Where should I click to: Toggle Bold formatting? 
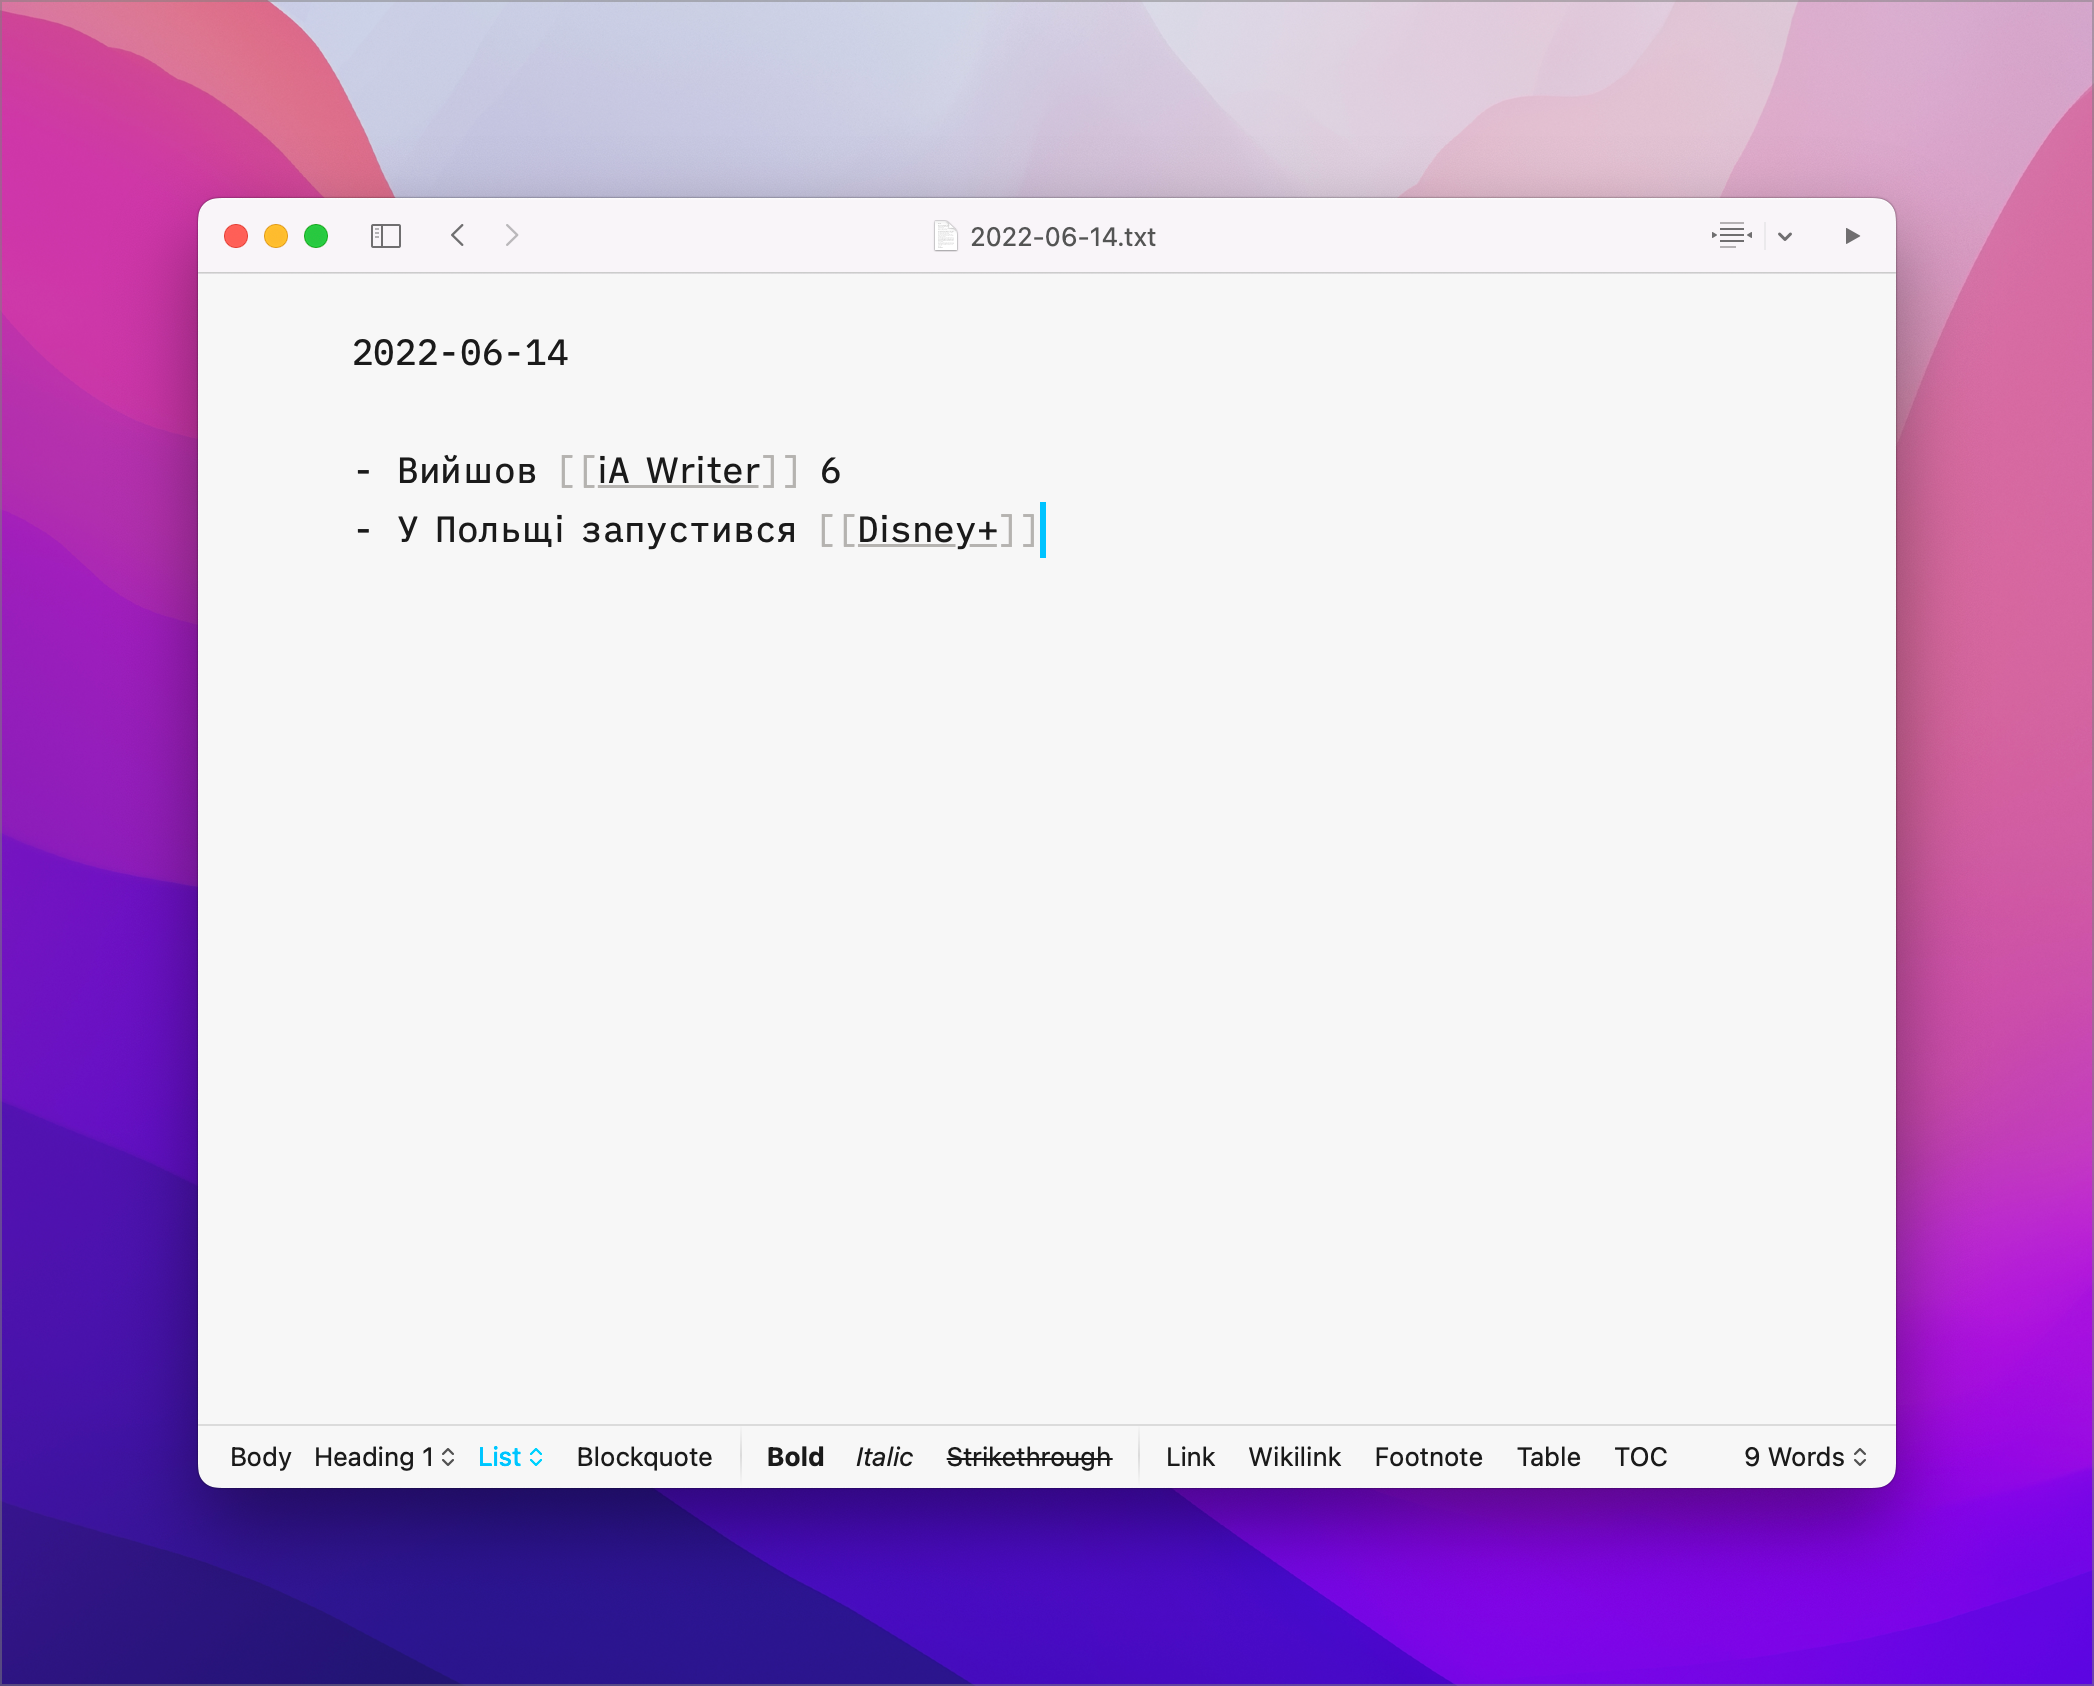(795, 1457)
